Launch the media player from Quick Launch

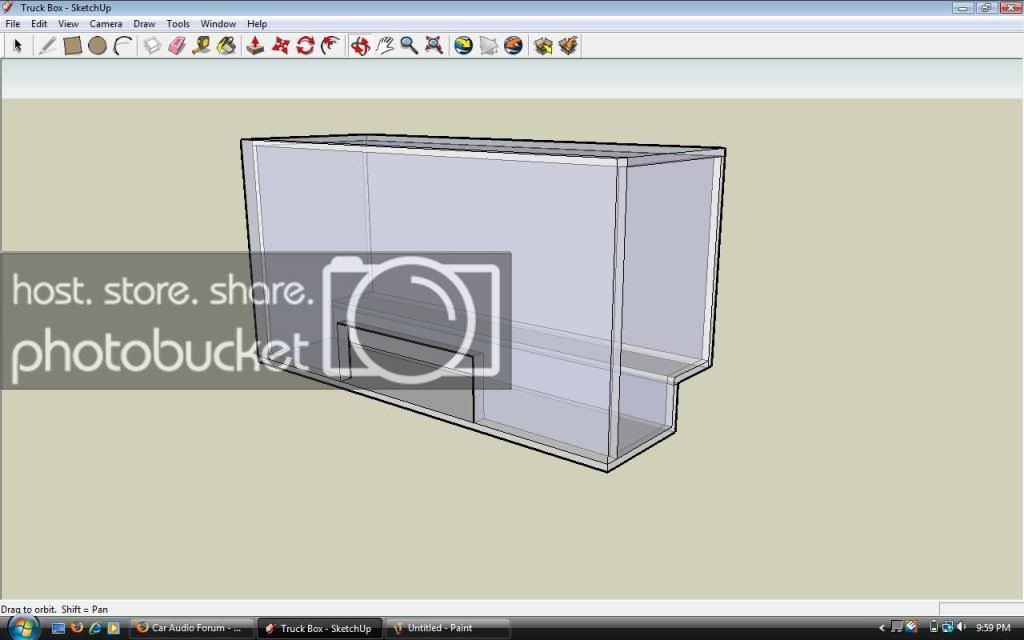113,628
